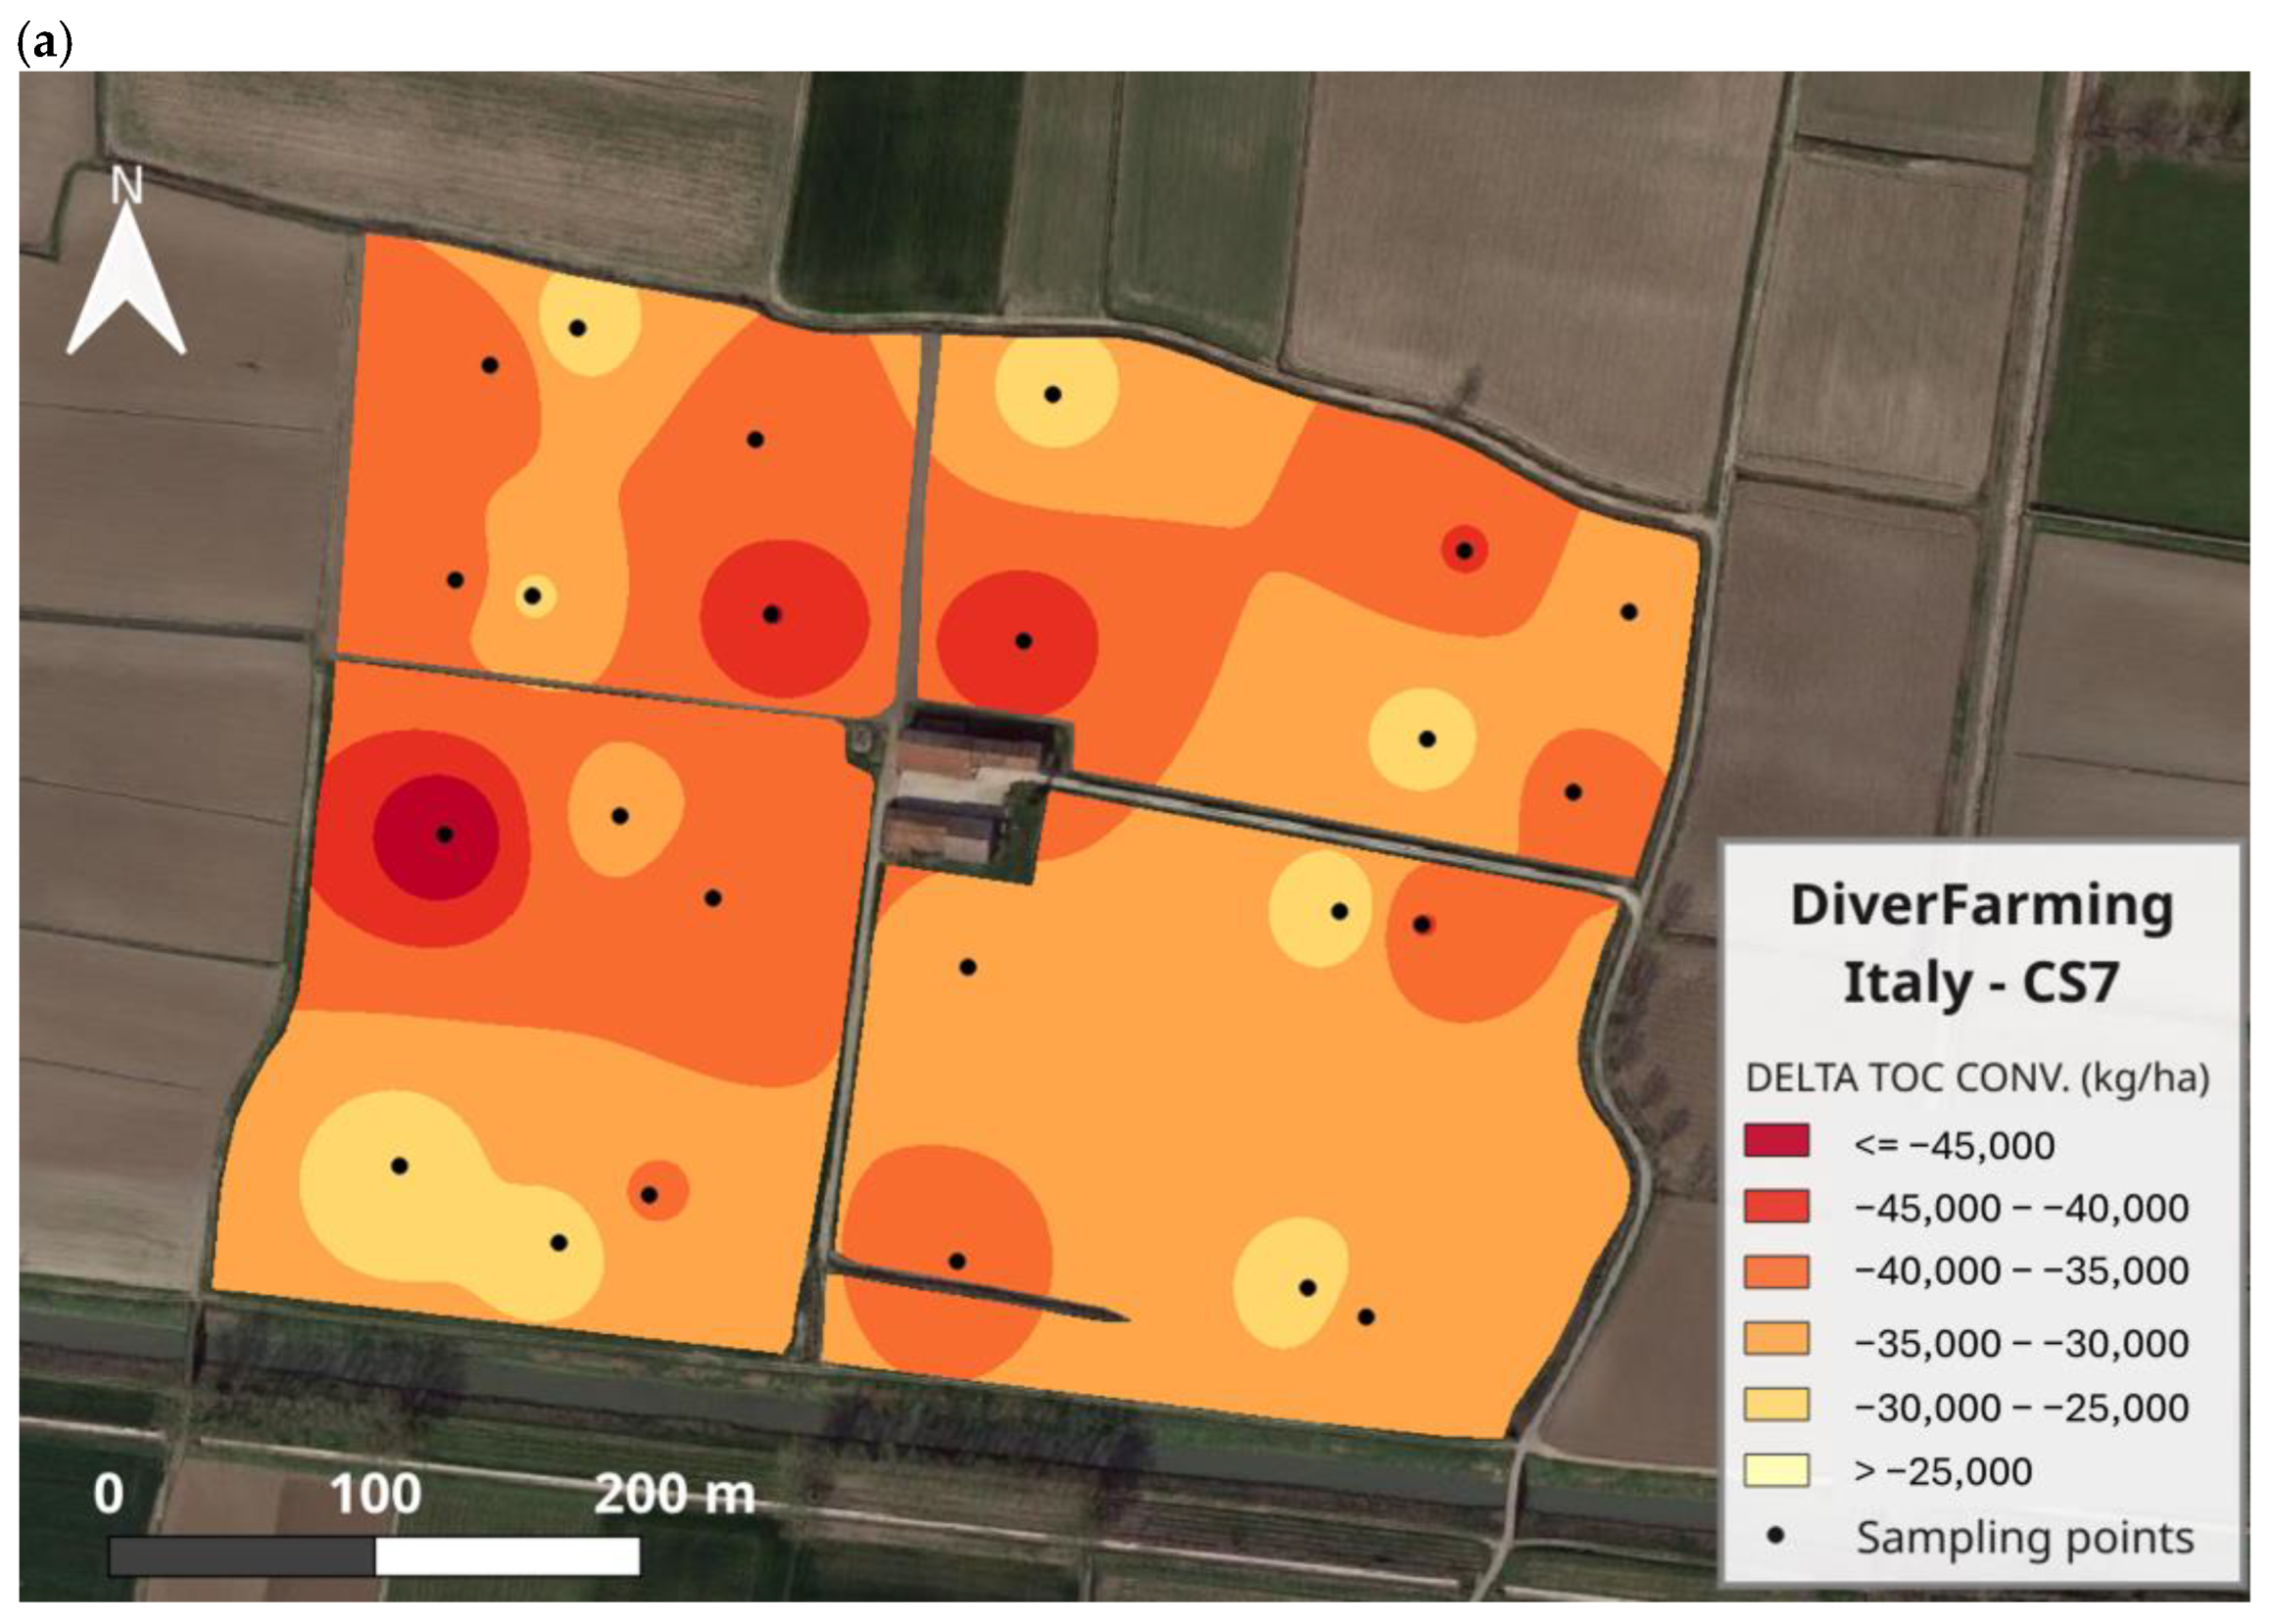The image size is (2274, 1624).
Task: Click the −45,000 – −40,000 legend swatch
Action: 1776,1206
